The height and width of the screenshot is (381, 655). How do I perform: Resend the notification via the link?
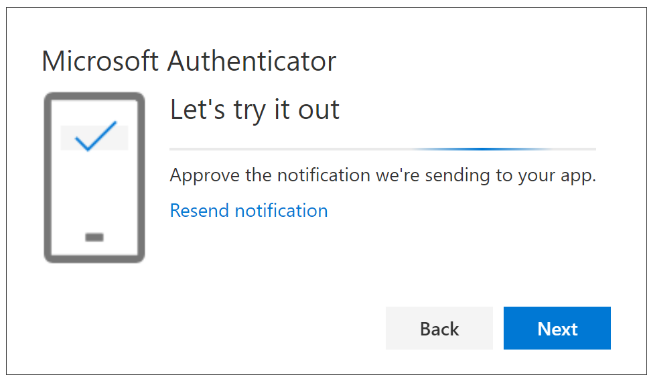(249, 211)
